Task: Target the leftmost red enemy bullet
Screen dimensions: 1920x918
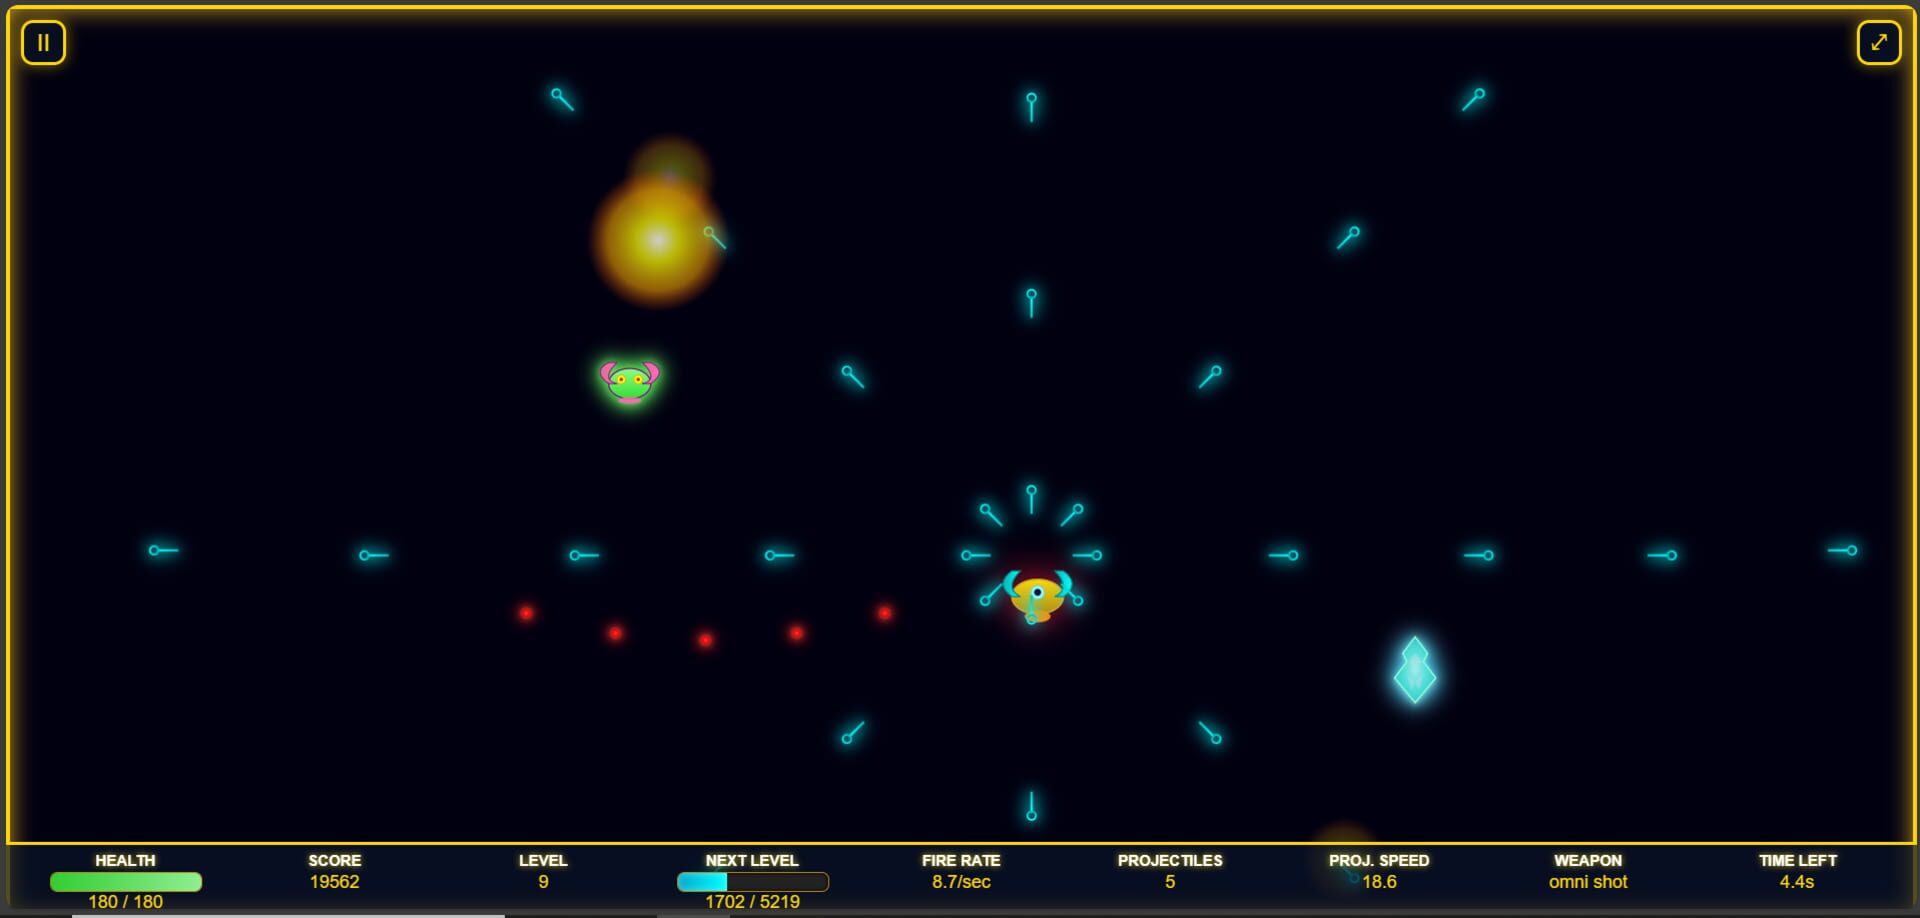Action: pyautogui.click(x=526, y=613)
